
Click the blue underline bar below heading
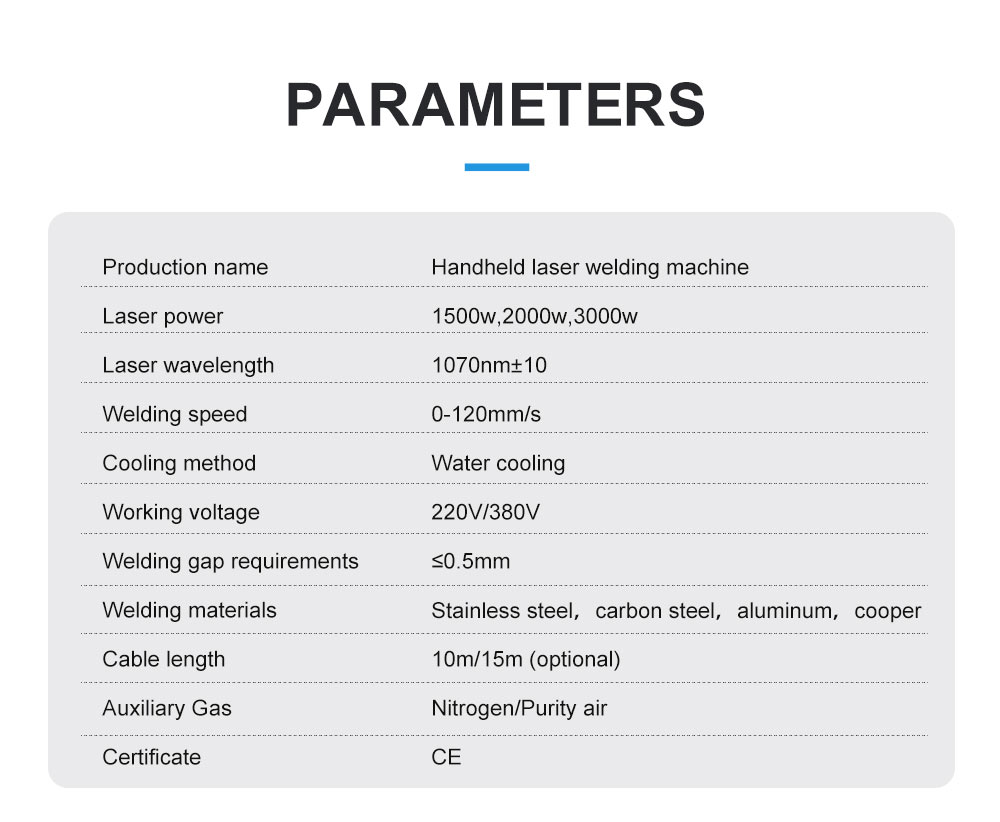[x=497, y=167]
